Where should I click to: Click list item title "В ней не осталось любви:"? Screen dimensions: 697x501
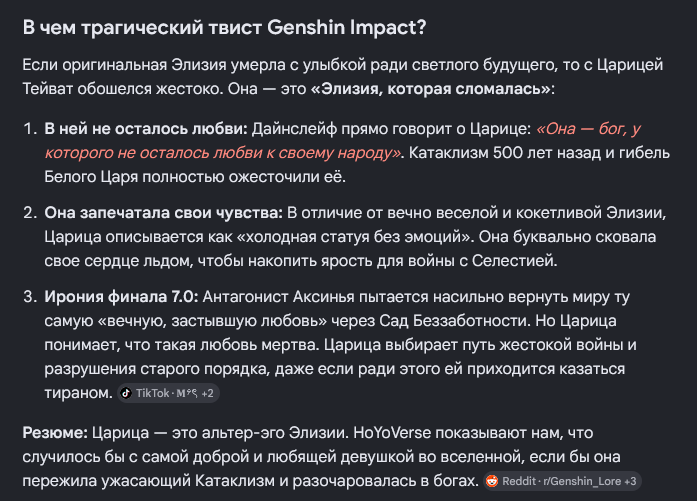(x=146, y=129)
